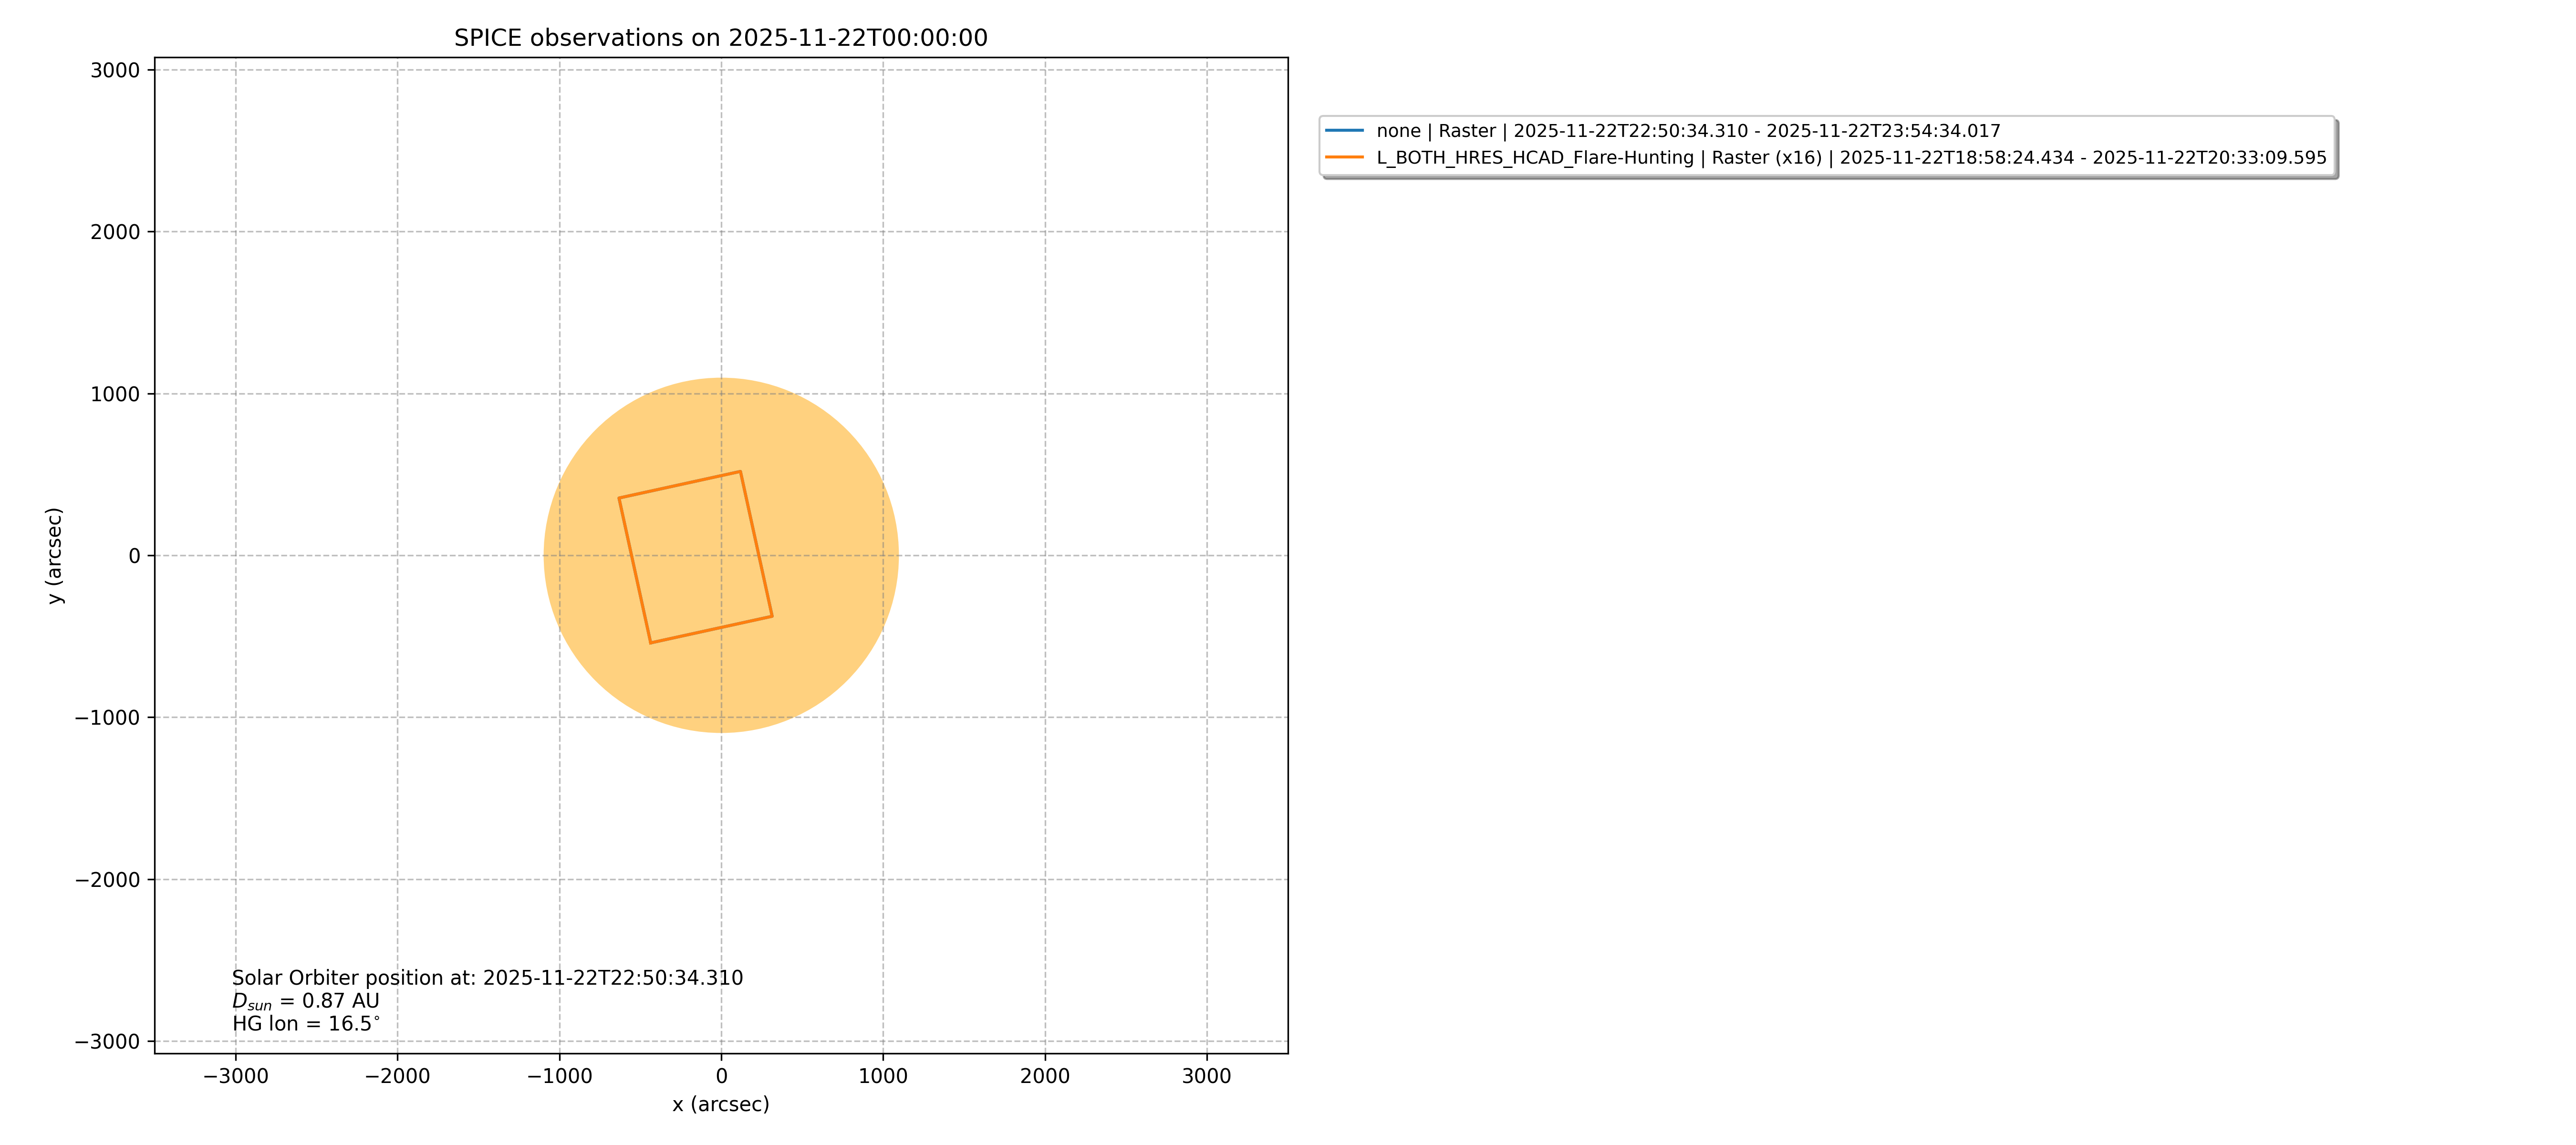Click the y-axis tick label '−2000'

pos(108,880)
